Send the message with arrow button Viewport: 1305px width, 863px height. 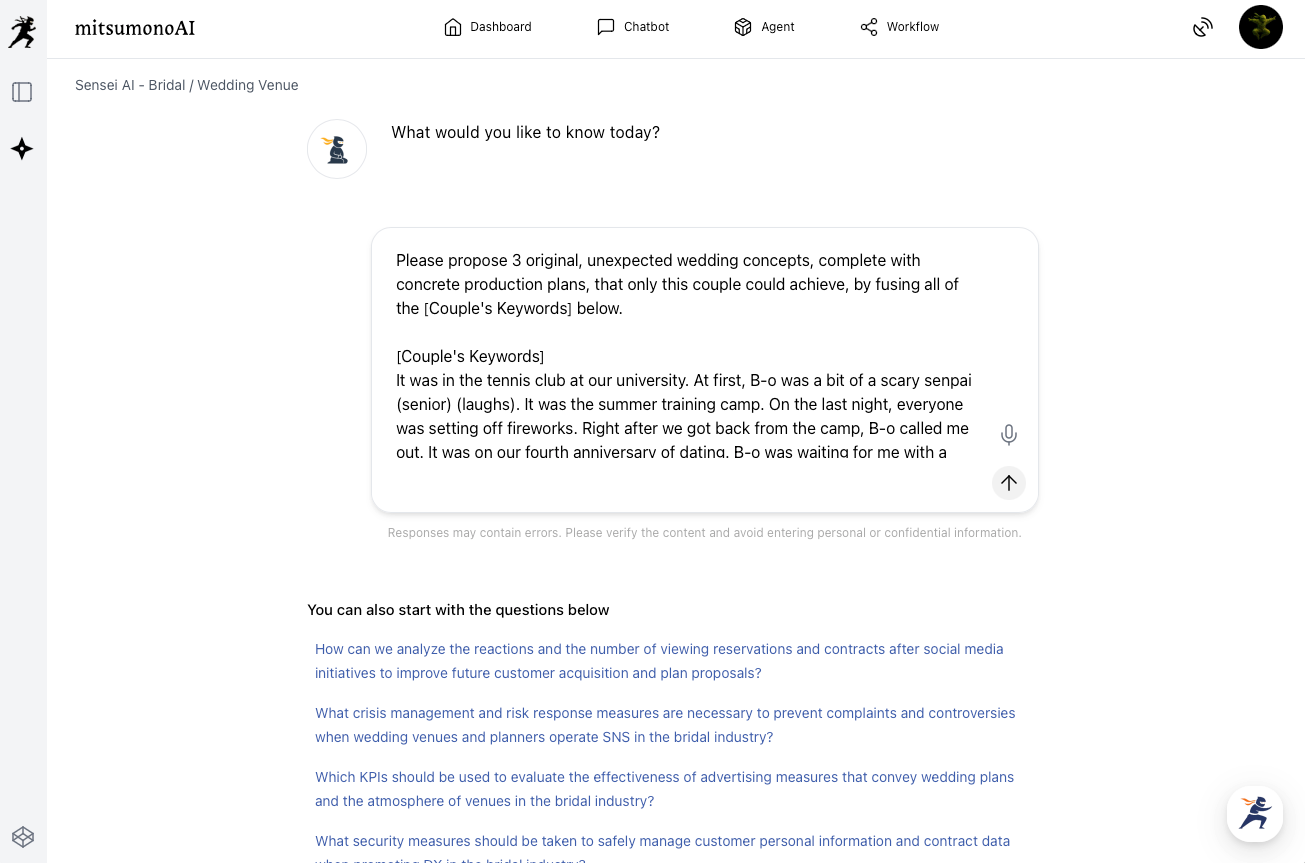click(1009, 483)
